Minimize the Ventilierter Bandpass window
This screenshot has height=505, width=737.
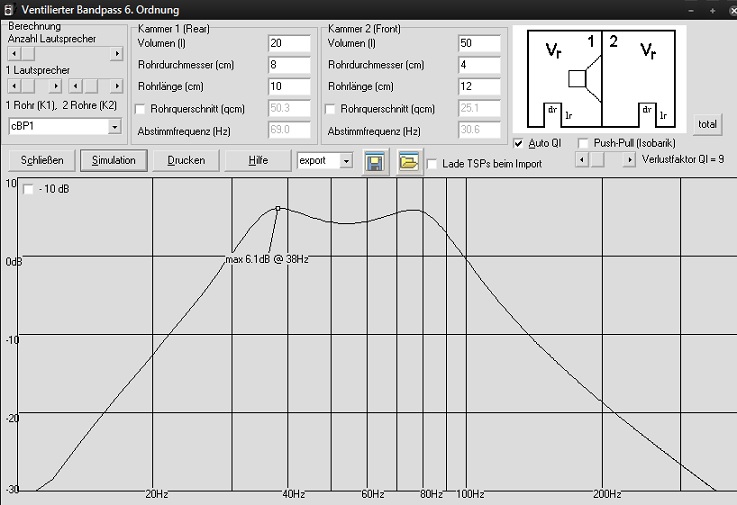pos(691,10)
